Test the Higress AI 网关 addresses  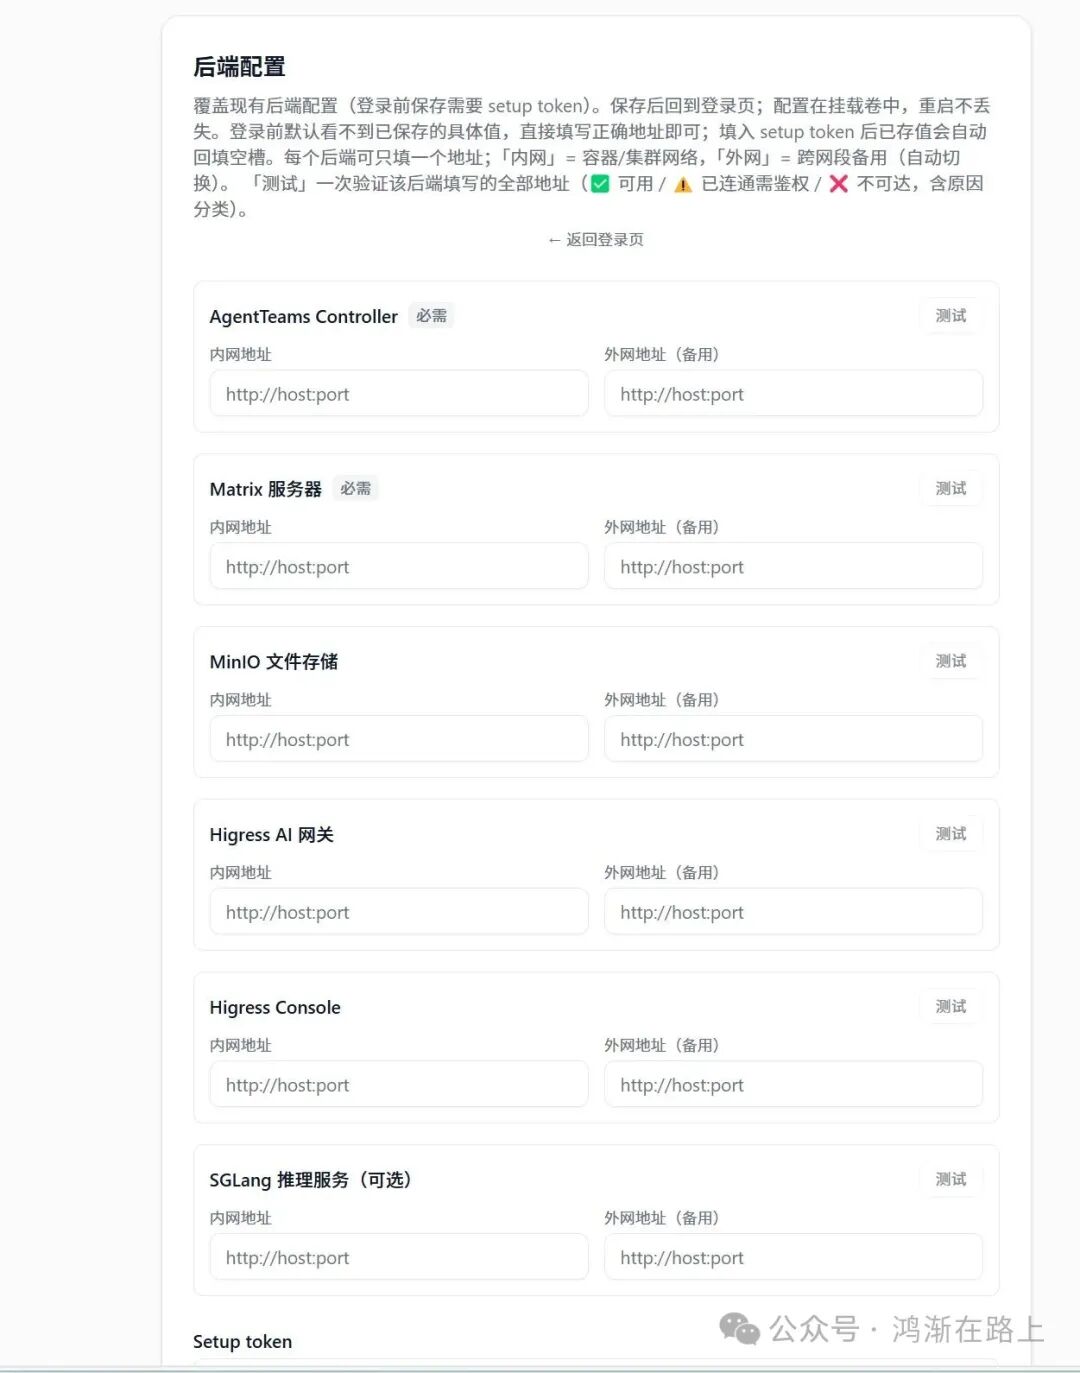tap(950, 834)
